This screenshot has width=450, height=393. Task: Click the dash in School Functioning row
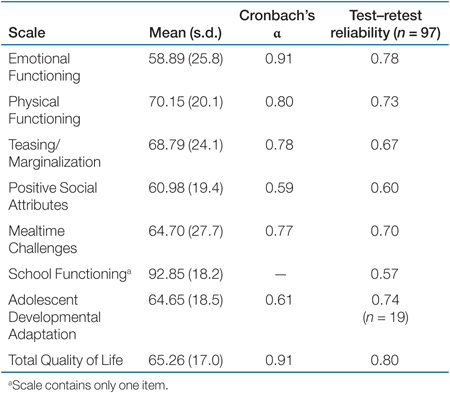click(x=280, y=275)
